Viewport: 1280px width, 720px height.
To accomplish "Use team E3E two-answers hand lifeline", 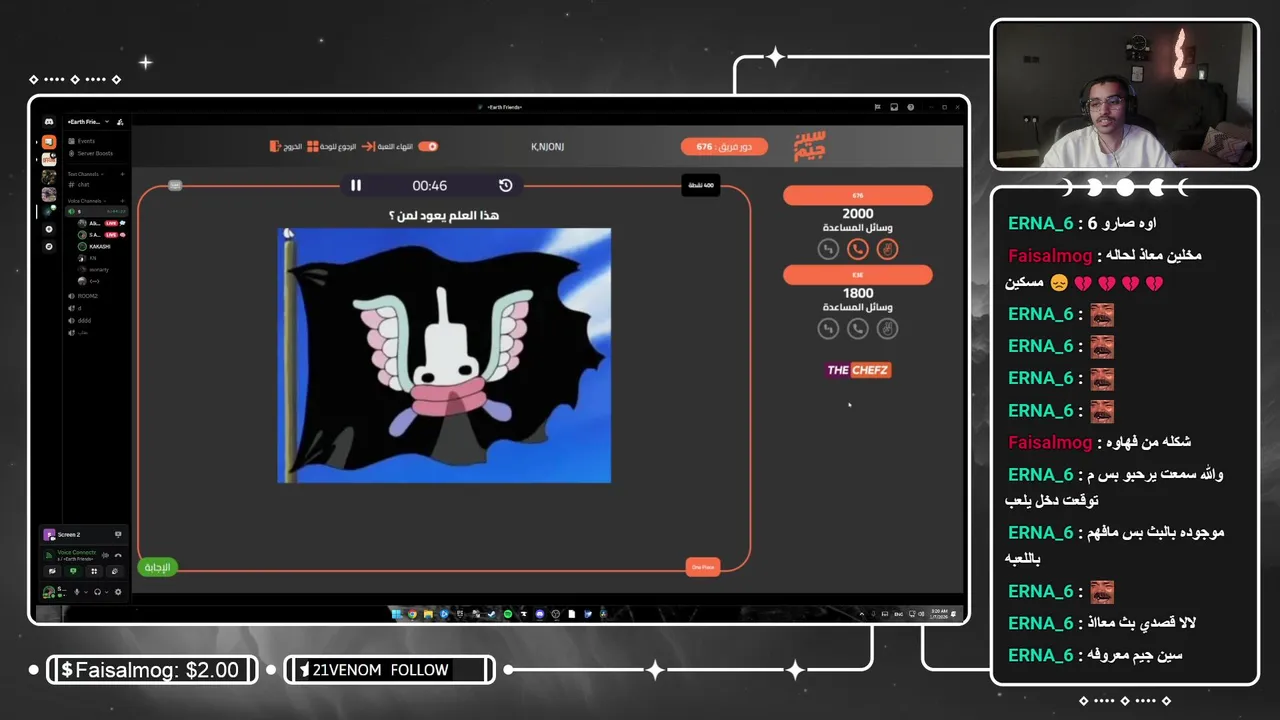I will pos(887,328).
